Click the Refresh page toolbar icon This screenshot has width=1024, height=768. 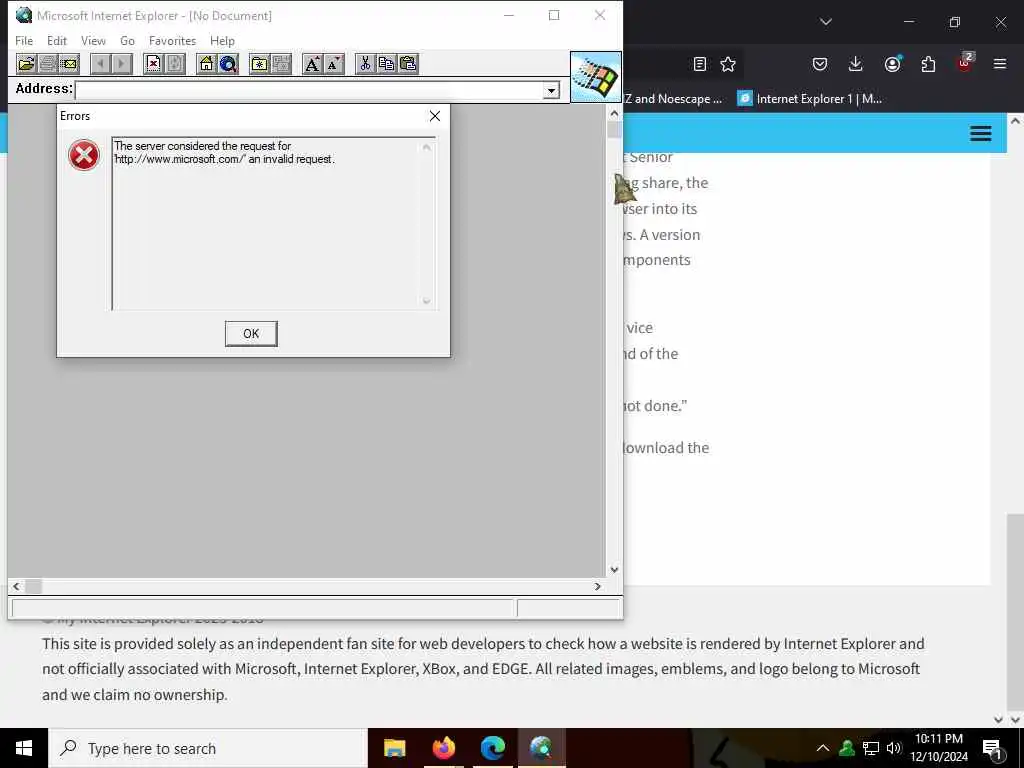pos(174,64)
